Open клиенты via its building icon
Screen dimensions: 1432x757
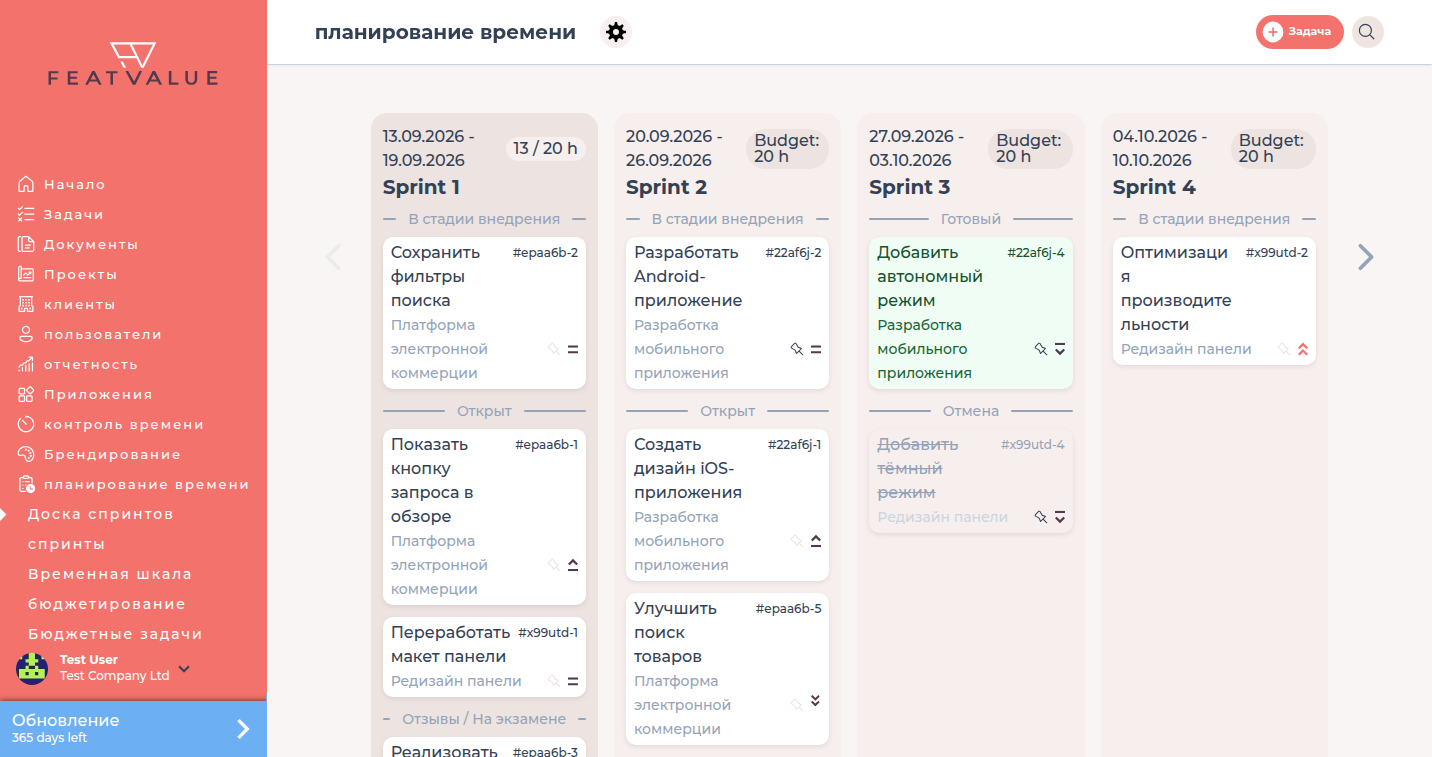pos(26,304)
